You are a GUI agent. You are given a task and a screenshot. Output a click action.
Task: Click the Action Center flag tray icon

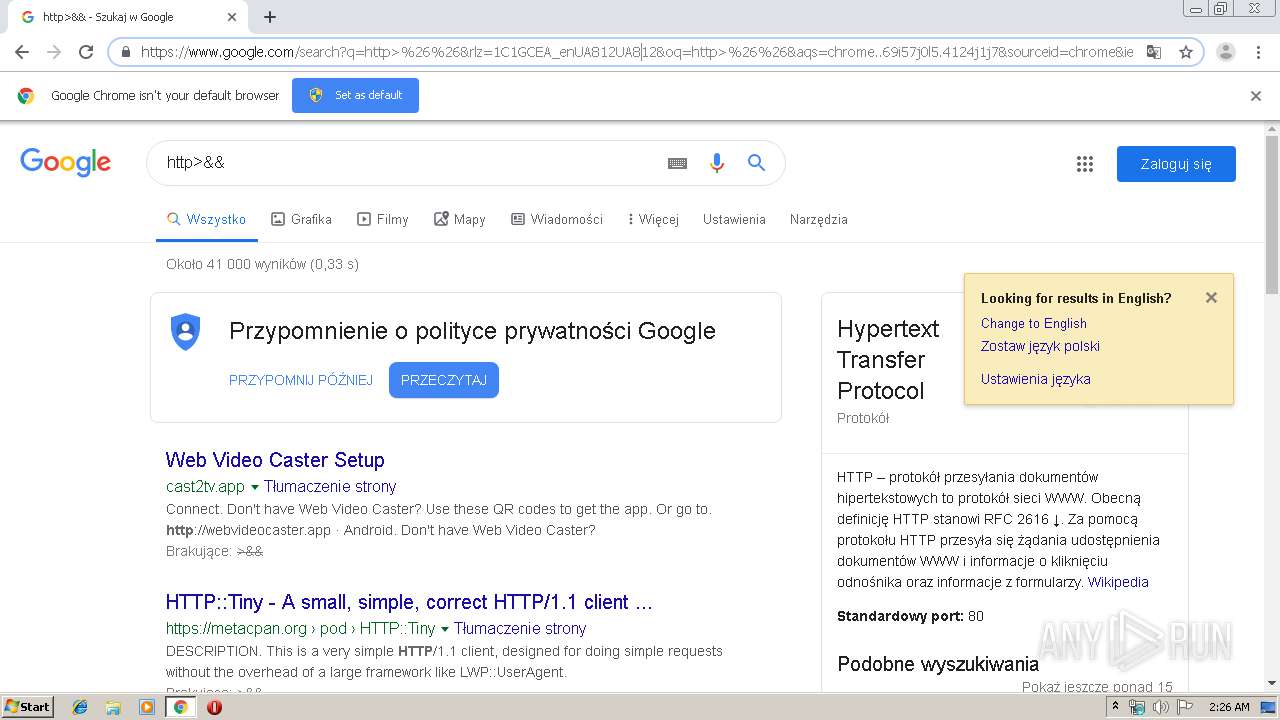1185,707
